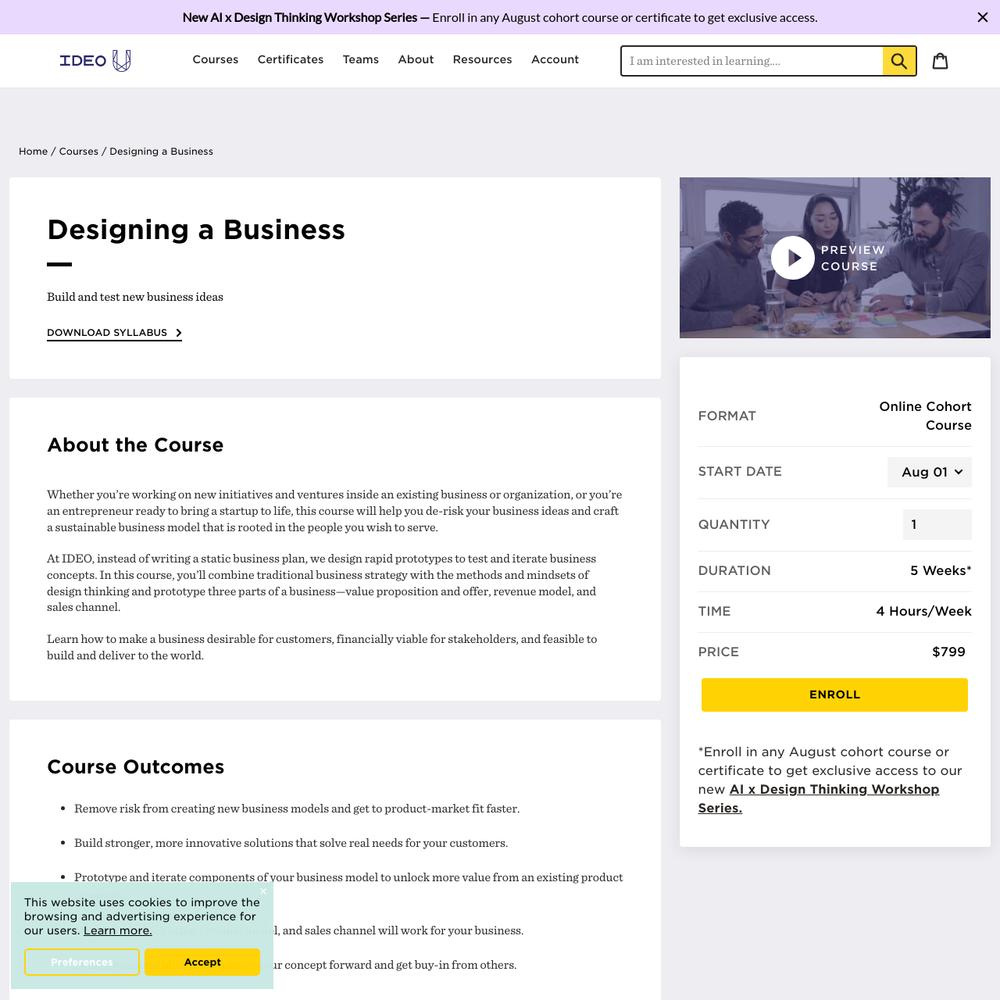This screenshot has width=1000, height=1000.
Task: Click the banner text New AI x Design Thinking Workshop Series
Action: [300, 17]
